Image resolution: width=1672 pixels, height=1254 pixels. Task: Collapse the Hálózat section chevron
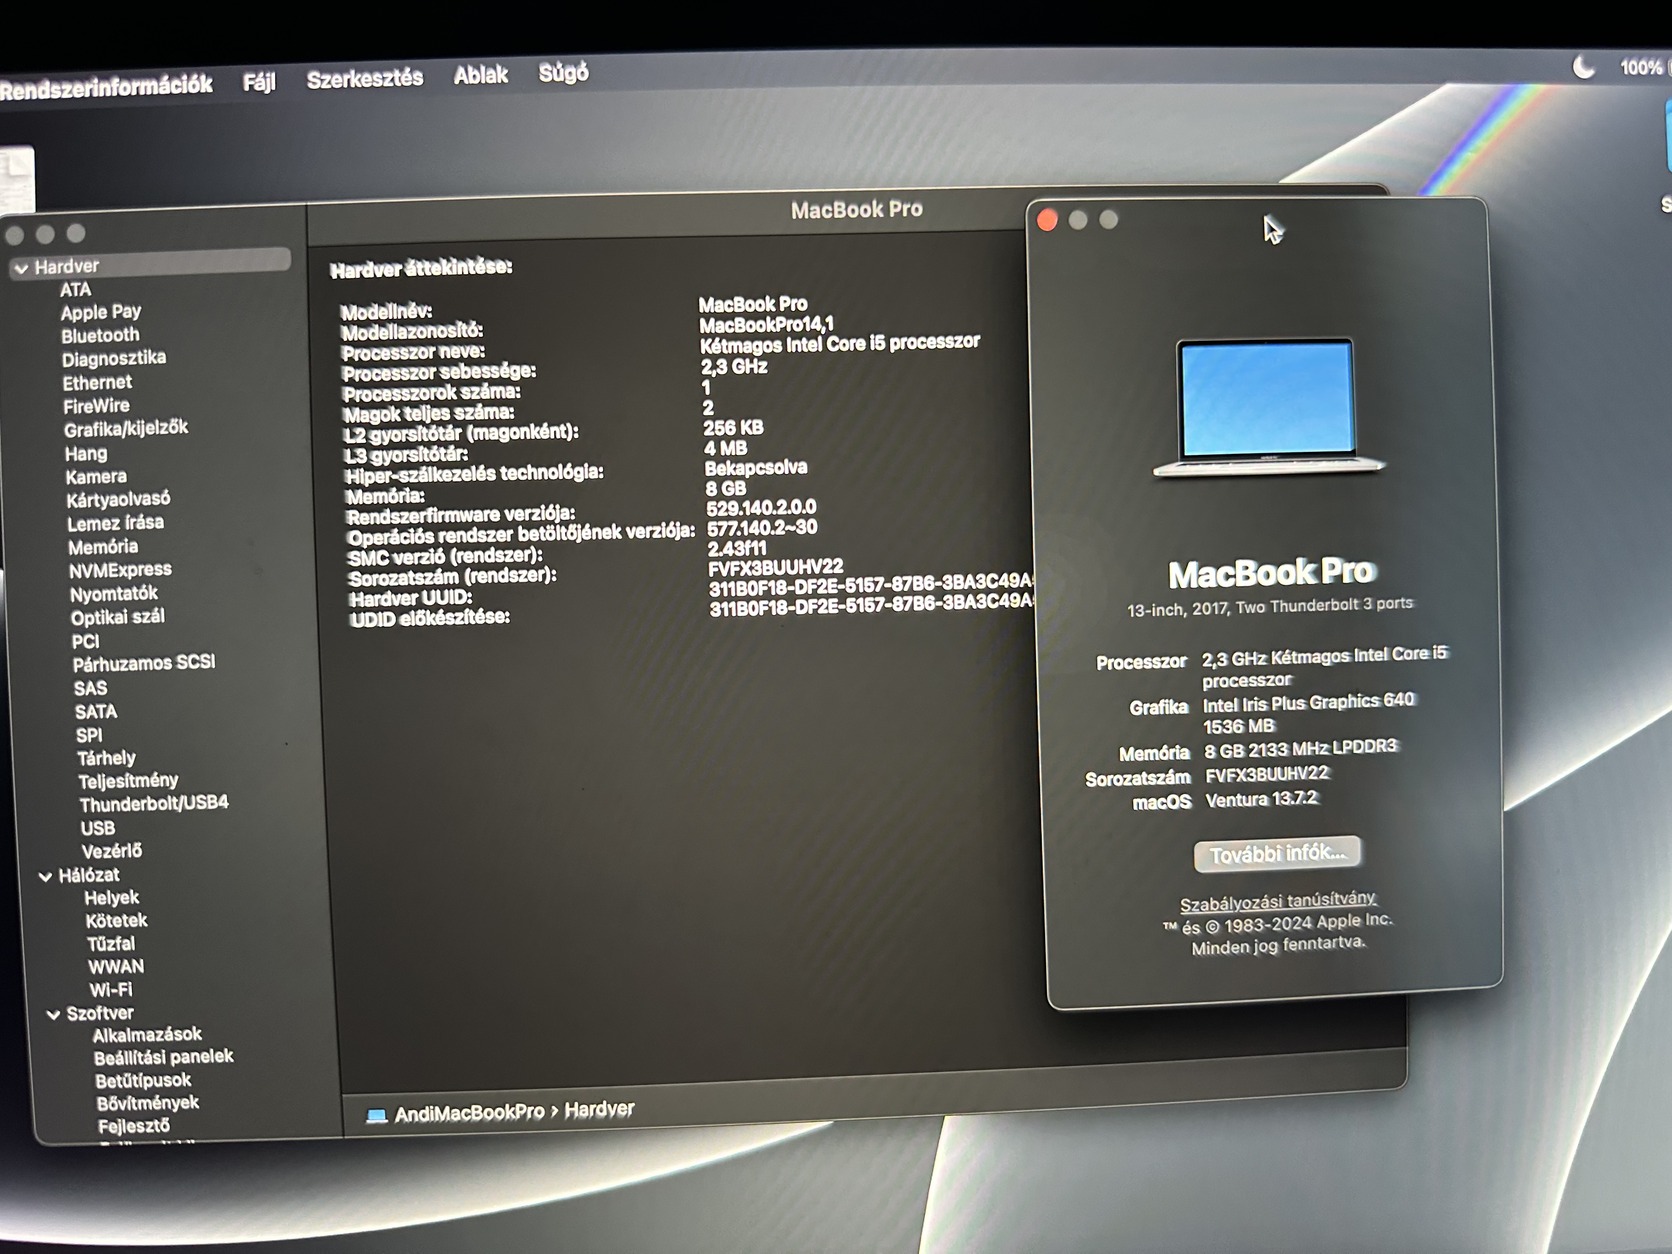click(x=45, y=876)
